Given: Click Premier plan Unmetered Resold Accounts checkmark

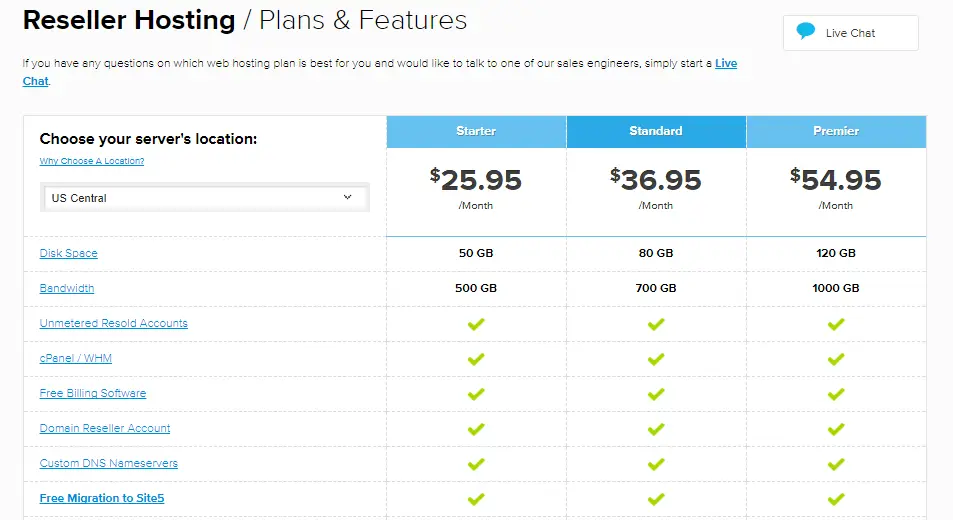Looking at the screenshot, I should pos(836,324).
